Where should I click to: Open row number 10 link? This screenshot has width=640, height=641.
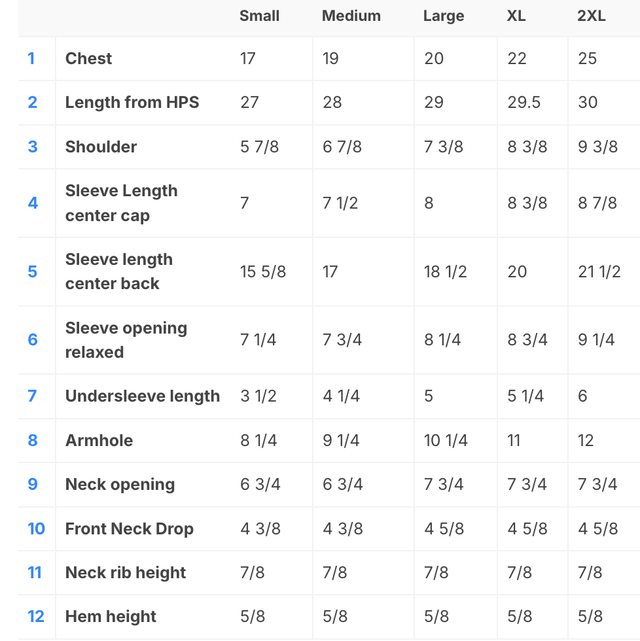pos(36,528)
